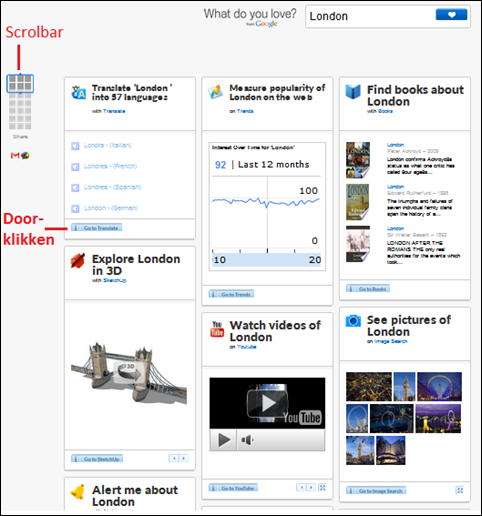Screen dimensions: 482x516
Task: Open the Londra - (Italian) translation link
Action: coord(108,145)
